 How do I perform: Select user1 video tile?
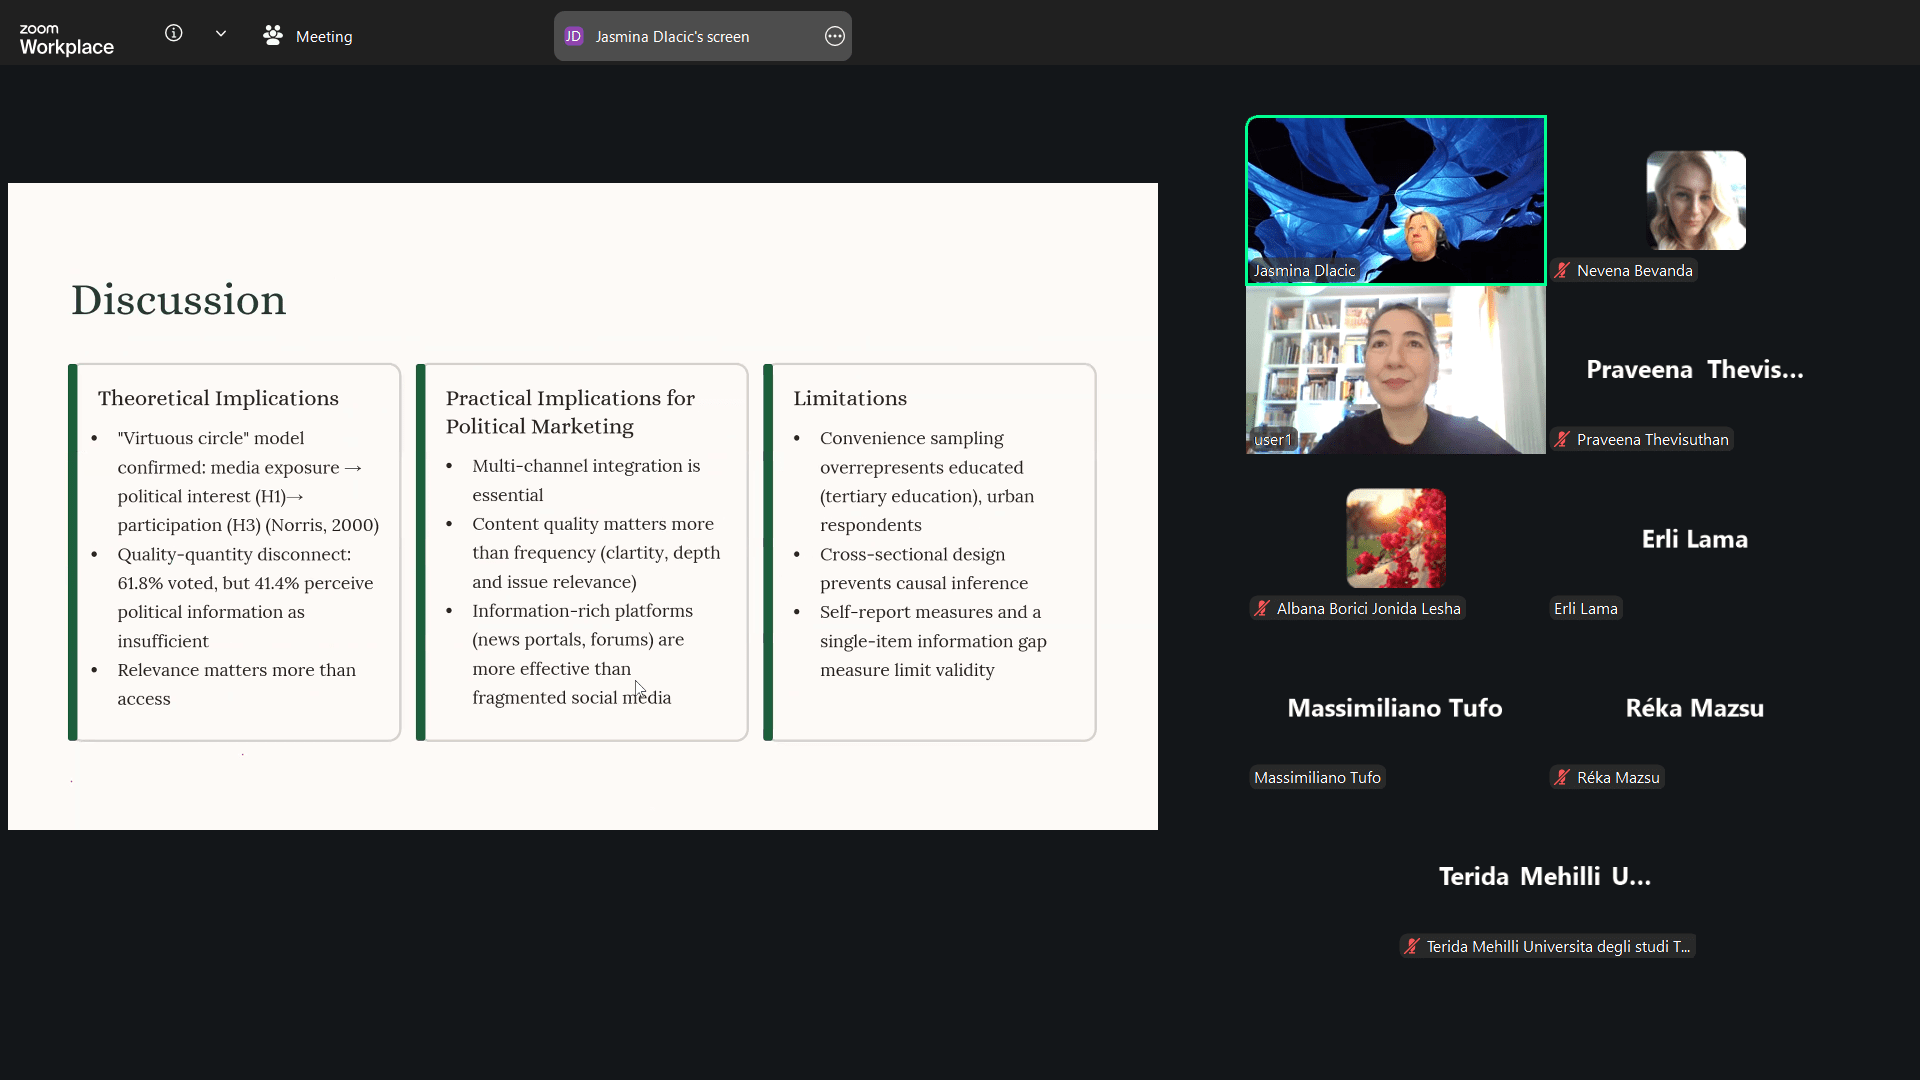[x=1395, y=370]
